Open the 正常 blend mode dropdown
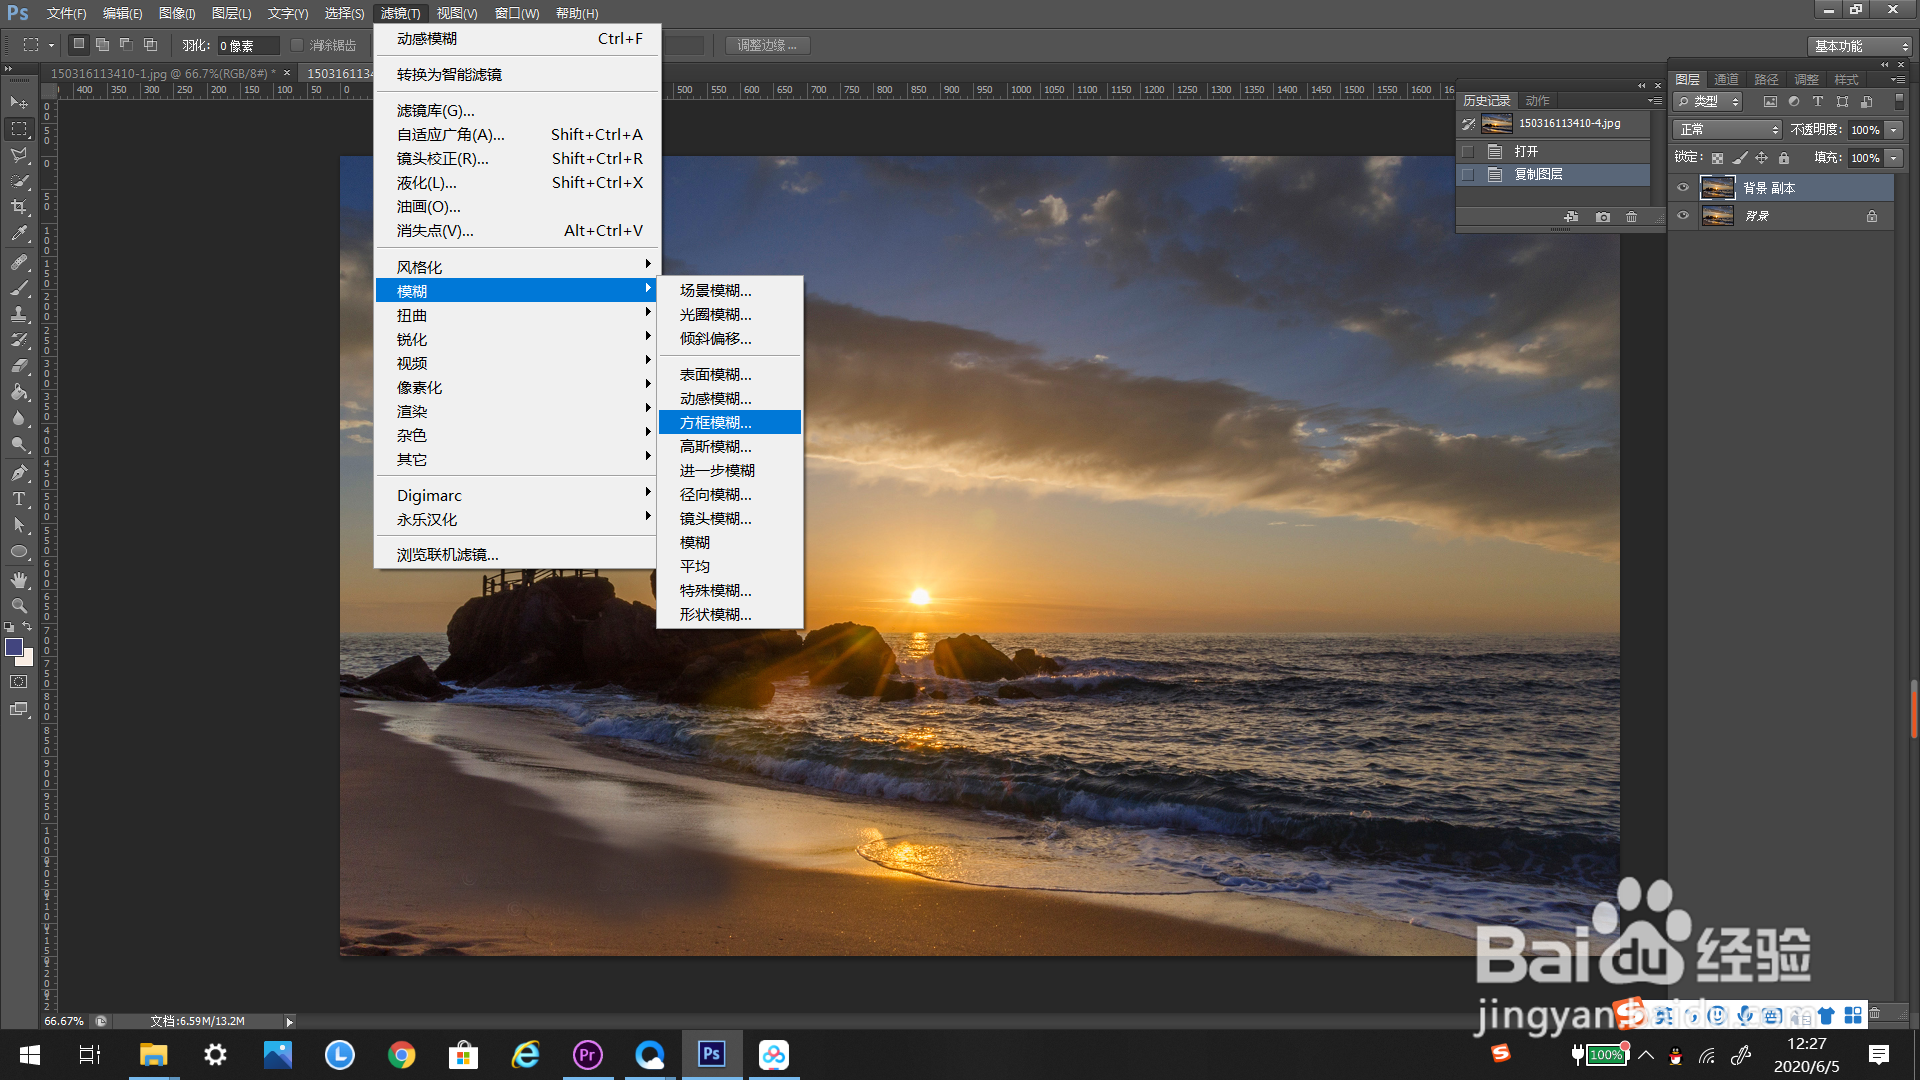Image resolution: width=1920 pixels, height=1080 pixels. coord(1727,130)
